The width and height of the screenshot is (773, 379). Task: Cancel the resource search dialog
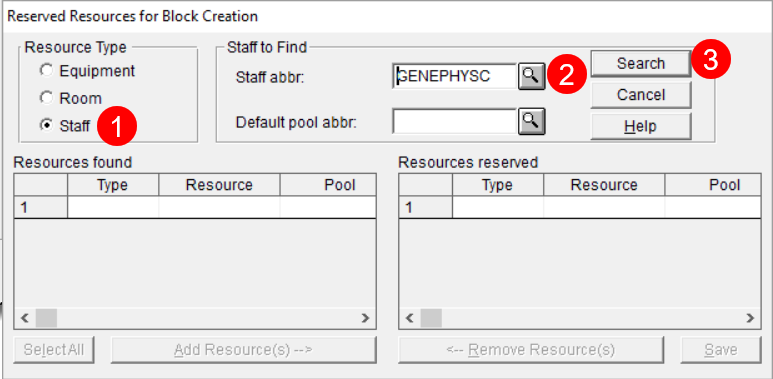point(640,95)
